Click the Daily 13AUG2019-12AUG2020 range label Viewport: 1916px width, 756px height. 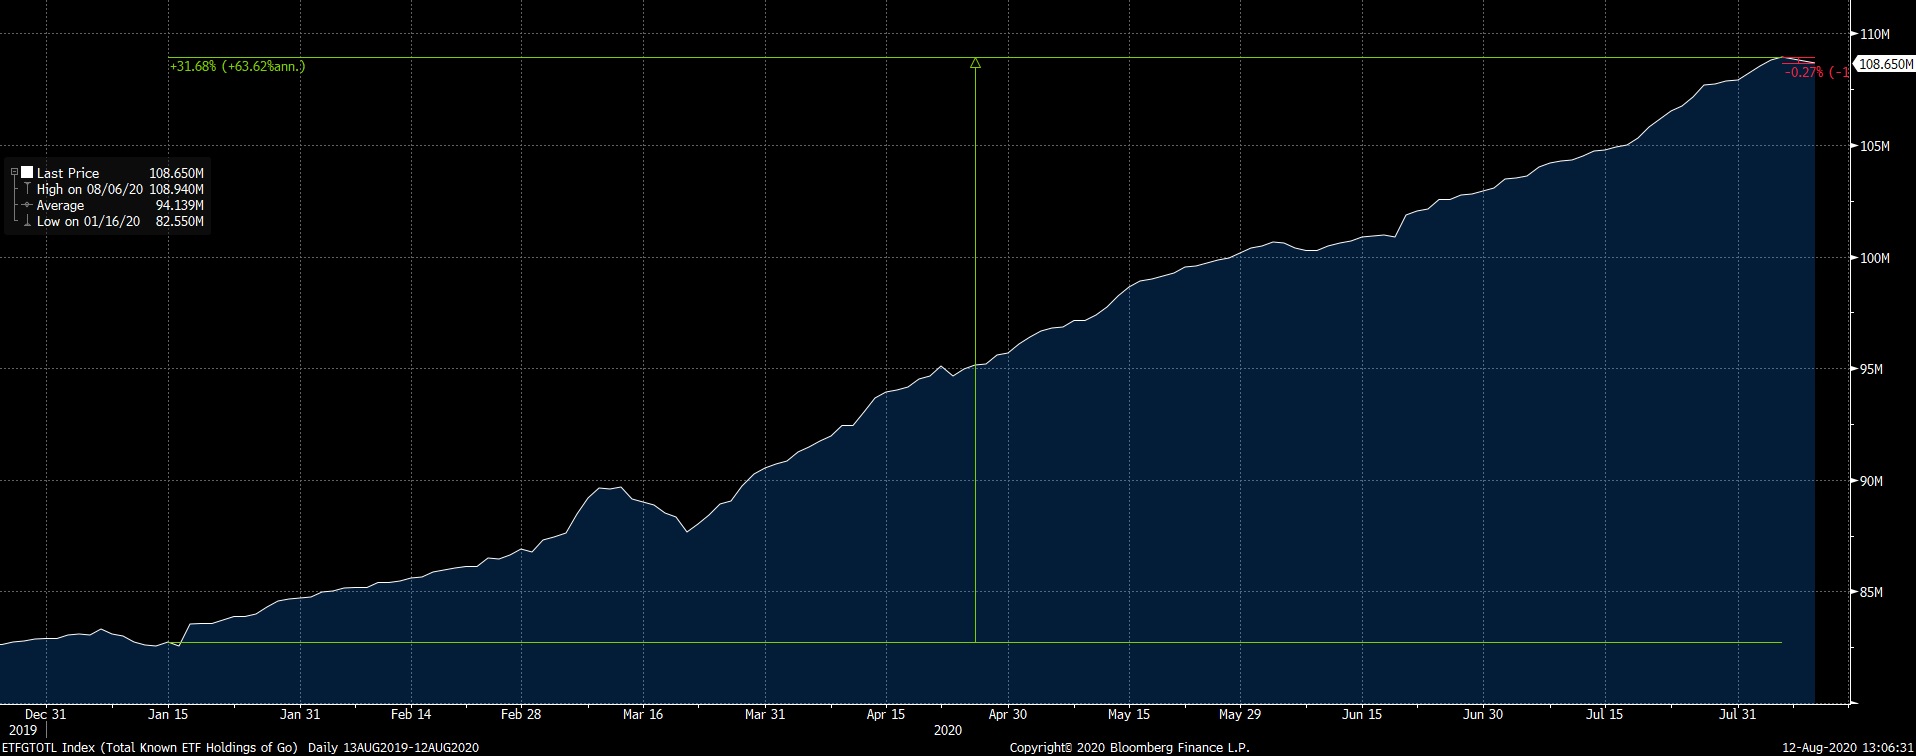point(393,747)
